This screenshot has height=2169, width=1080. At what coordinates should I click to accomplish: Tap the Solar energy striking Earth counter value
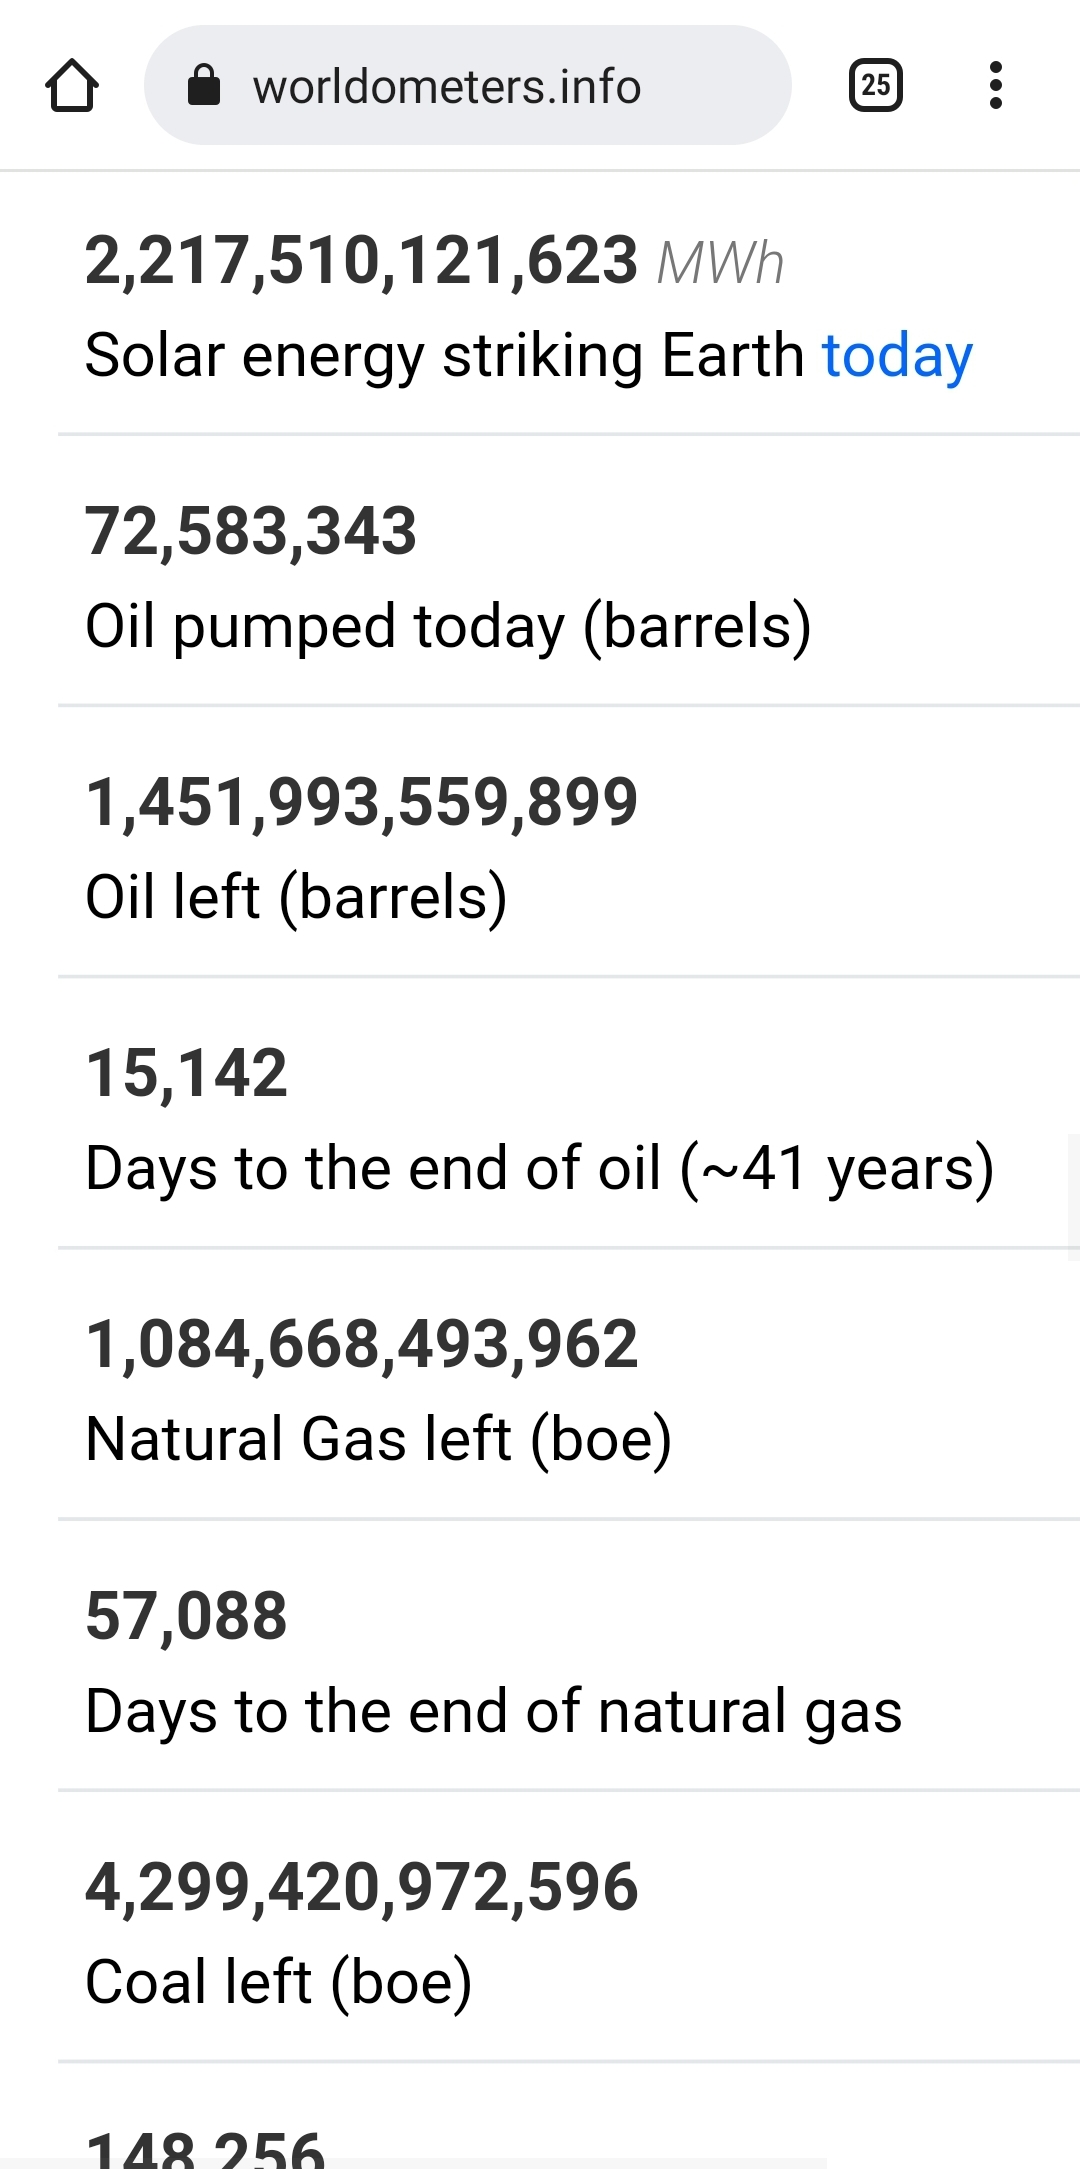pyautogui.click(x=361, y=262)
